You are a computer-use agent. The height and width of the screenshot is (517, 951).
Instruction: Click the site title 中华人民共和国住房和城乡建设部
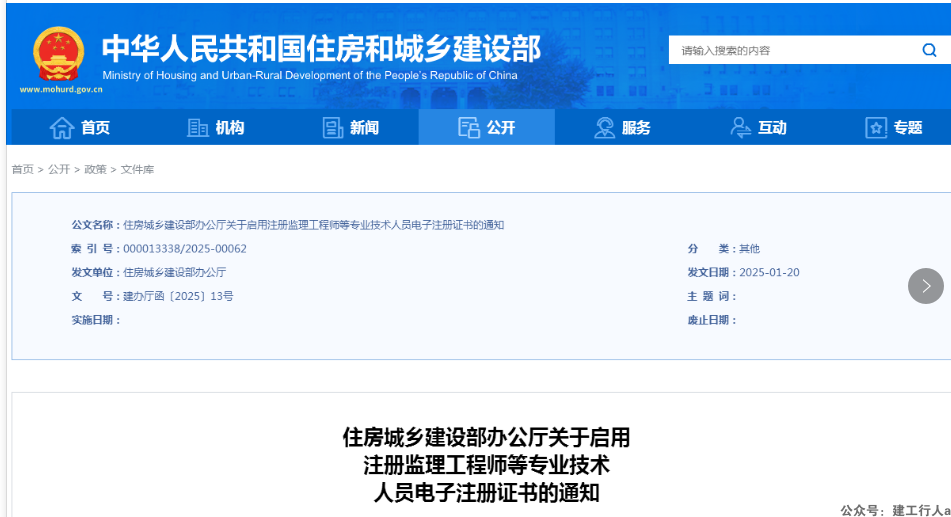(x=321, y=49)
